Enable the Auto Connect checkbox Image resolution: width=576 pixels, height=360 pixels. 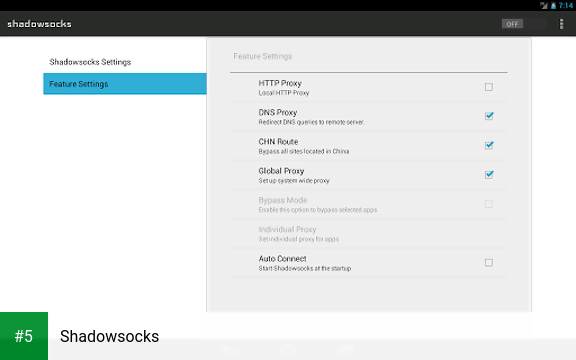(x=489, y=263)
